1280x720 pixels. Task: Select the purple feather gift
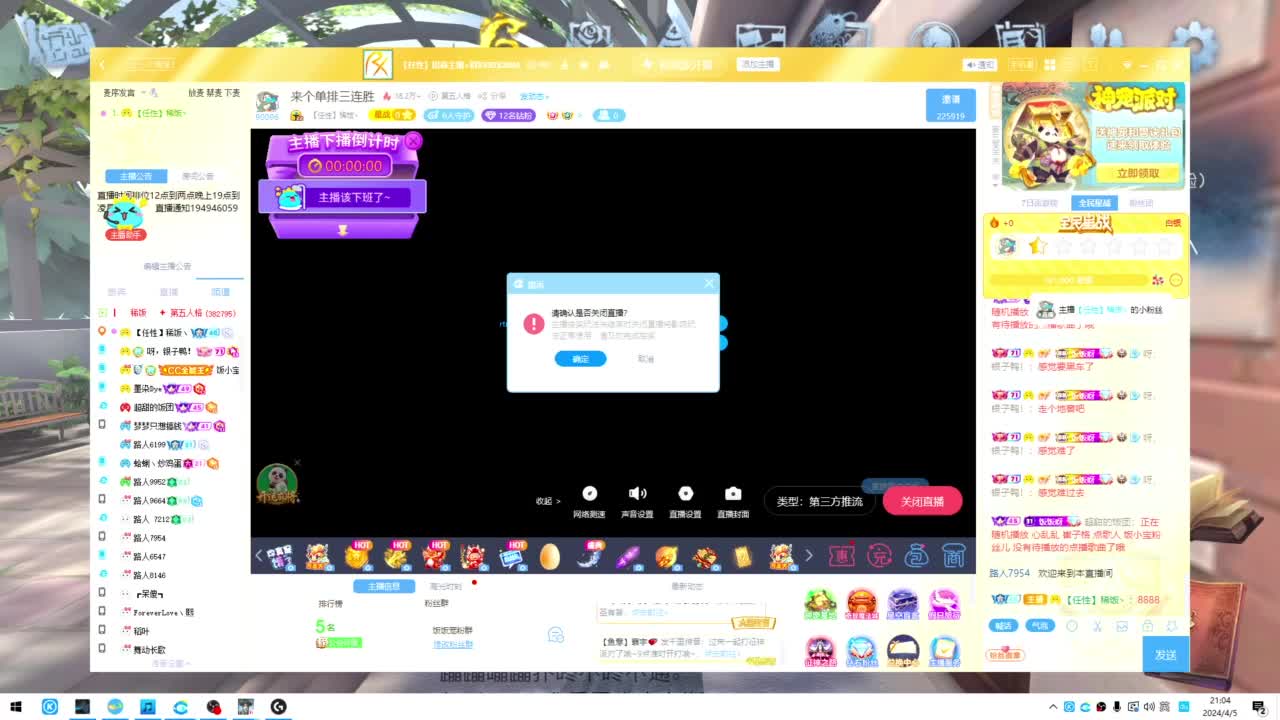coord(628,557)
